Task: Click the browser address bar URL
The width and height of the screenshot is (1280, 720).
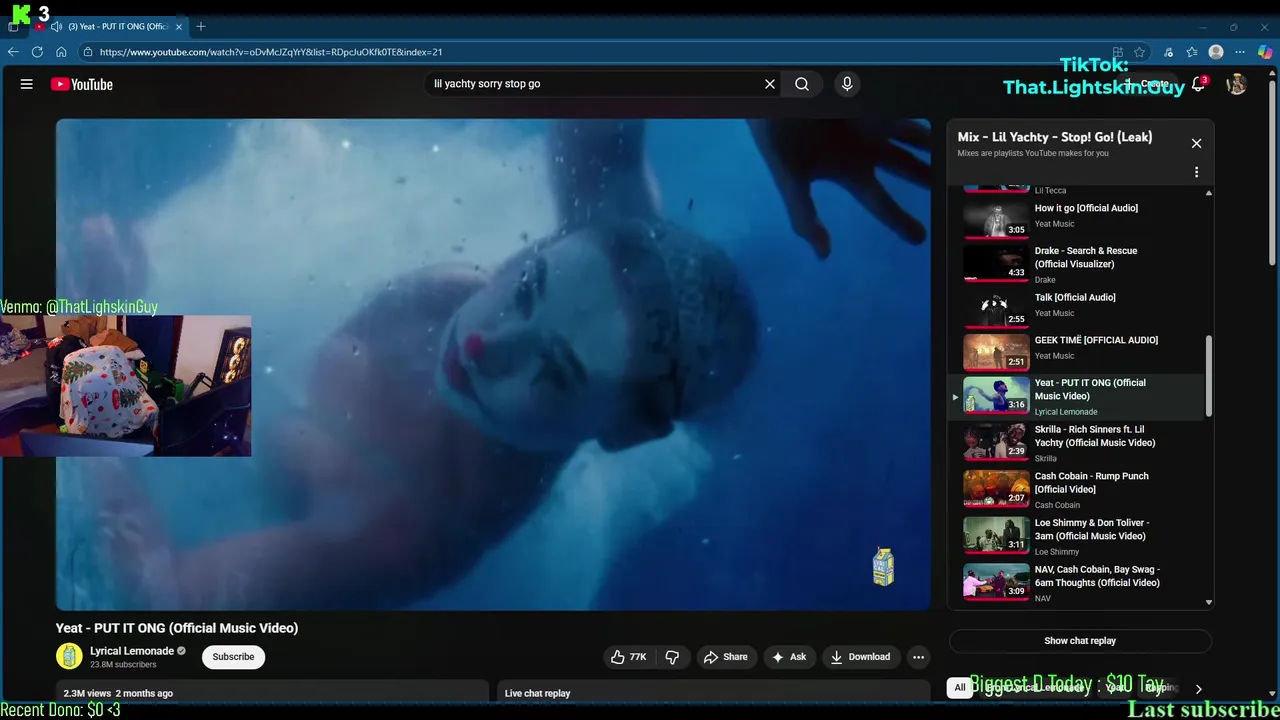Action: click(x=270, y=52)
